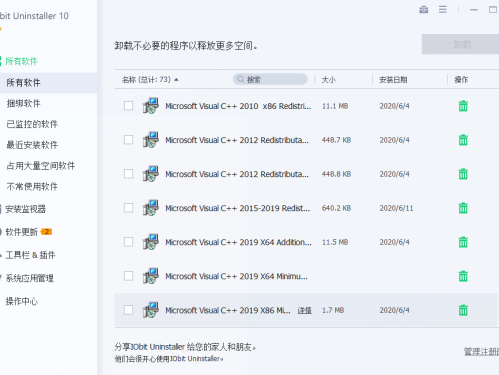
Task: Tick the Visual C++ 2019 X64 Addition checkbox
Action: (x=128, y=242)
